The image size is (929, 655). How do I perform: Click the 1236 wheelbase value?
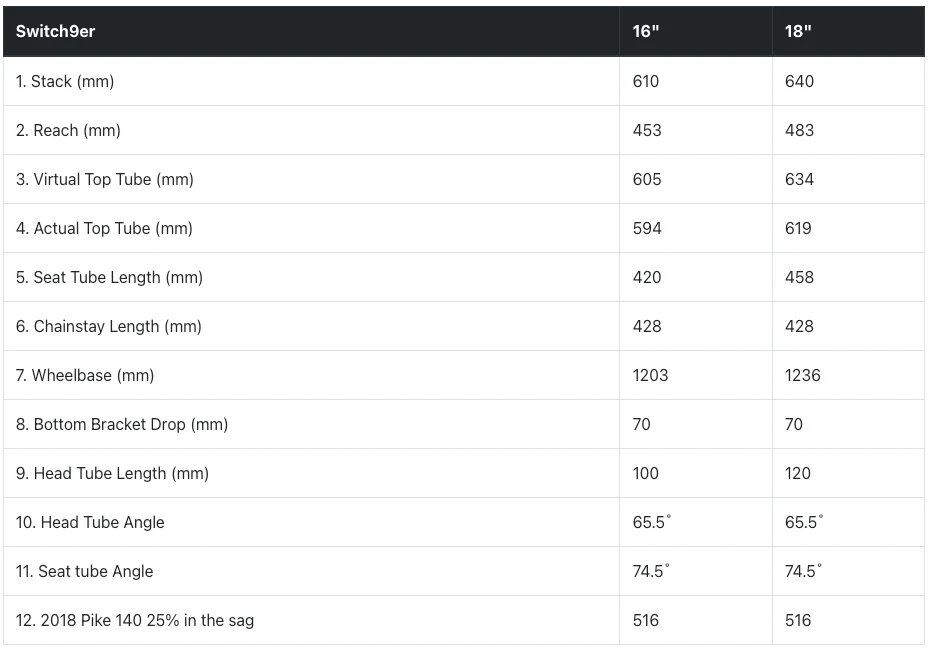[803, 375]
